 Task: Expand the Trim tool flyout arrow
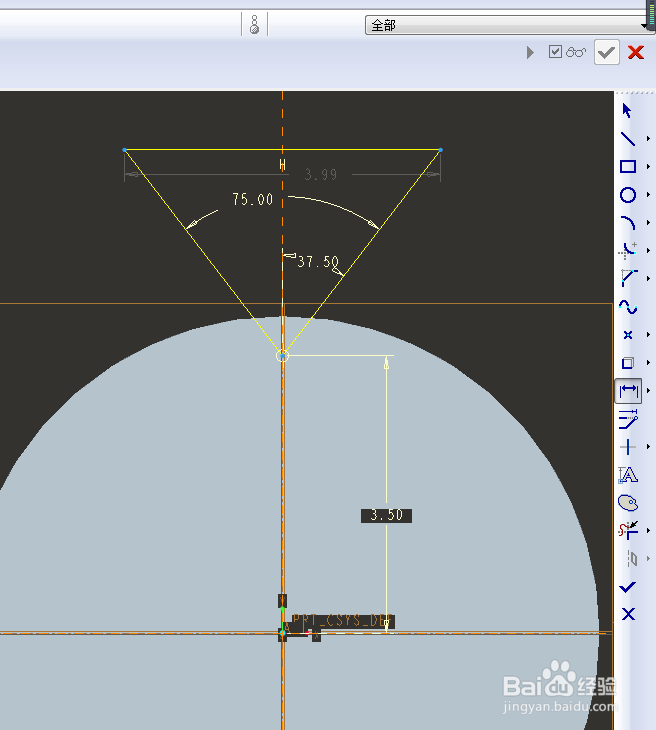click(x=648, y=531)
